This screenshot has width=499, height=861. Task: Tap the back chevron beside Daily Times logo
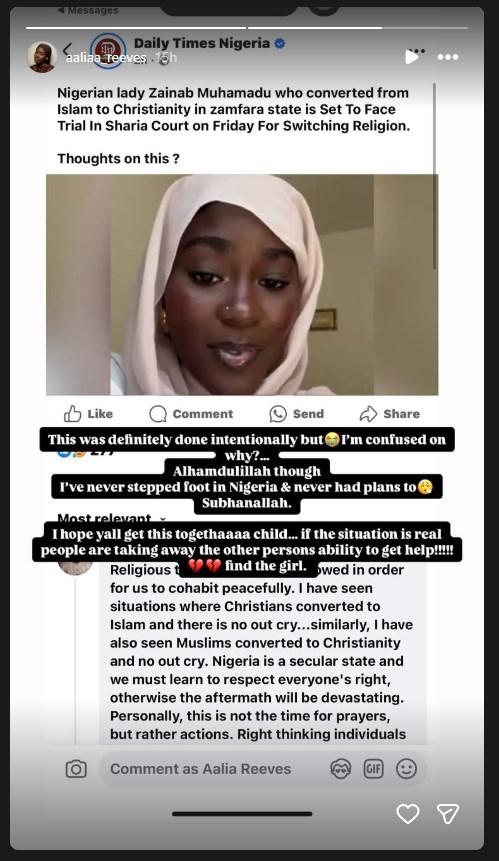[x=68, y=49]
